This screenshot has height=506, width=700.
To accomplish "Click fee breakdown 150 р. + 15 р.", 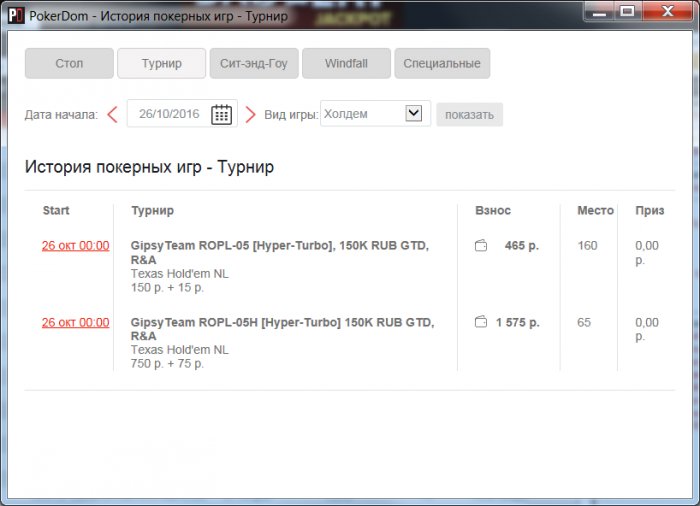I will coord(167,288).
